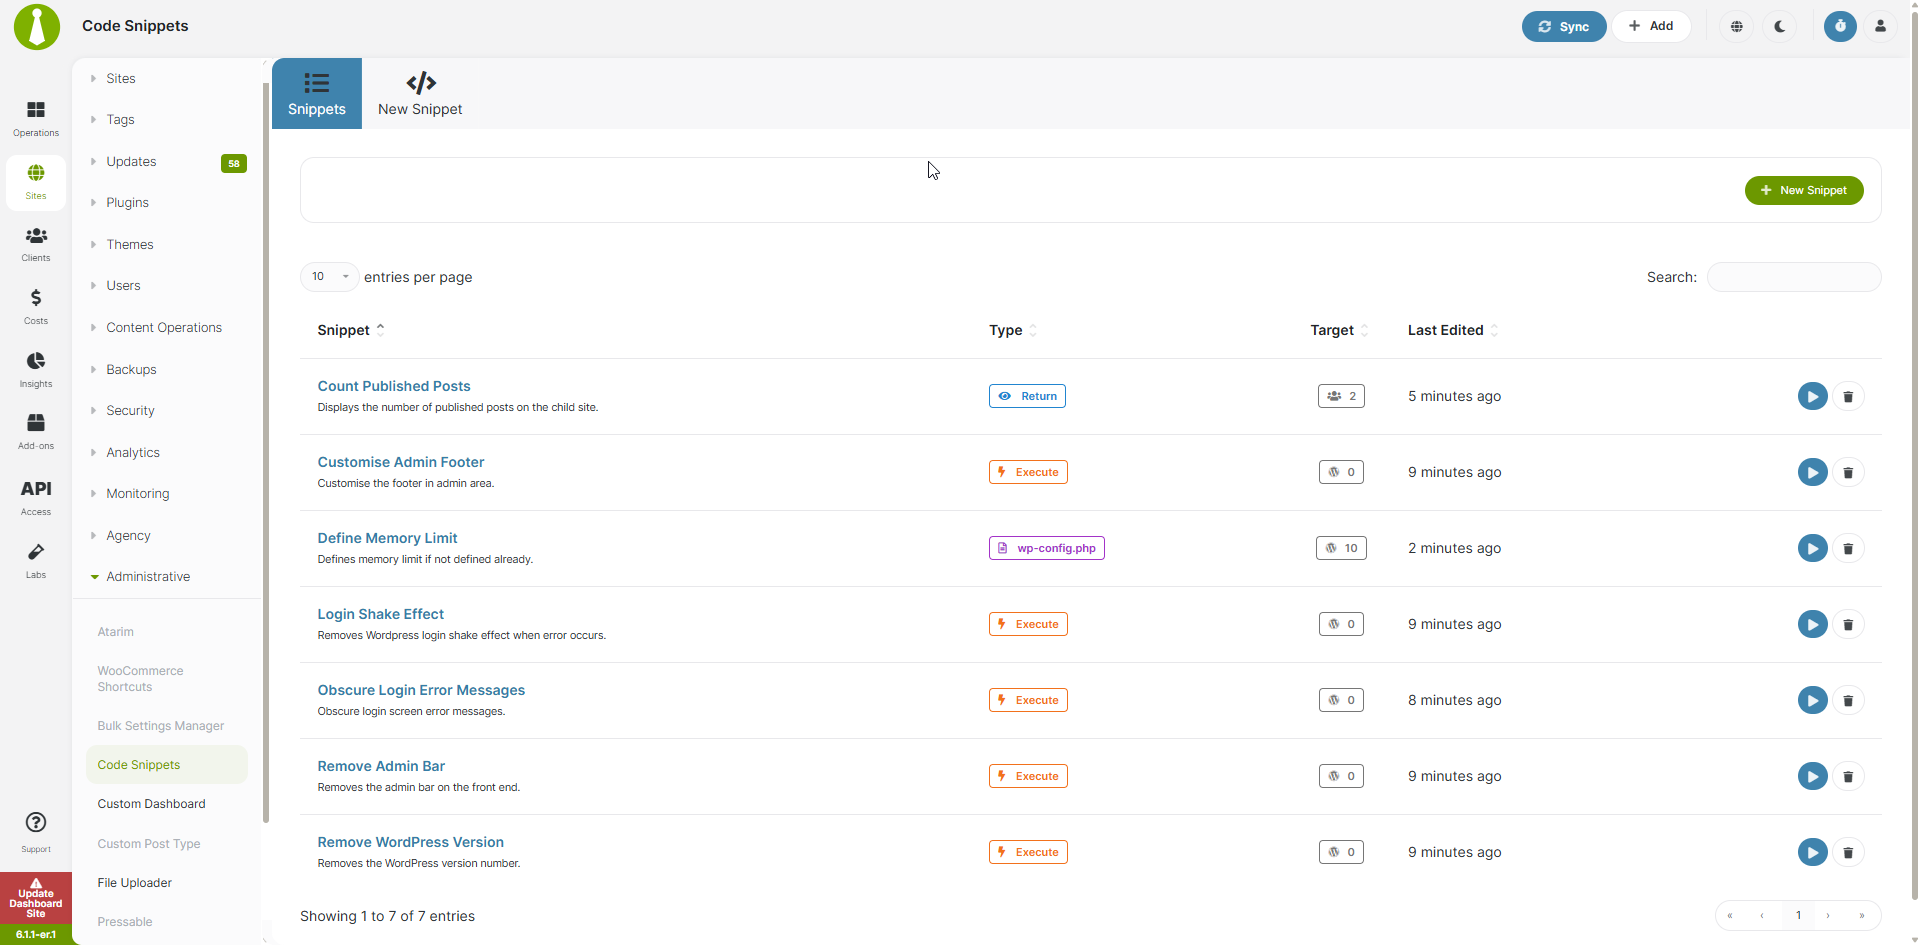Sort by the Snippet column header

[351, 330]
